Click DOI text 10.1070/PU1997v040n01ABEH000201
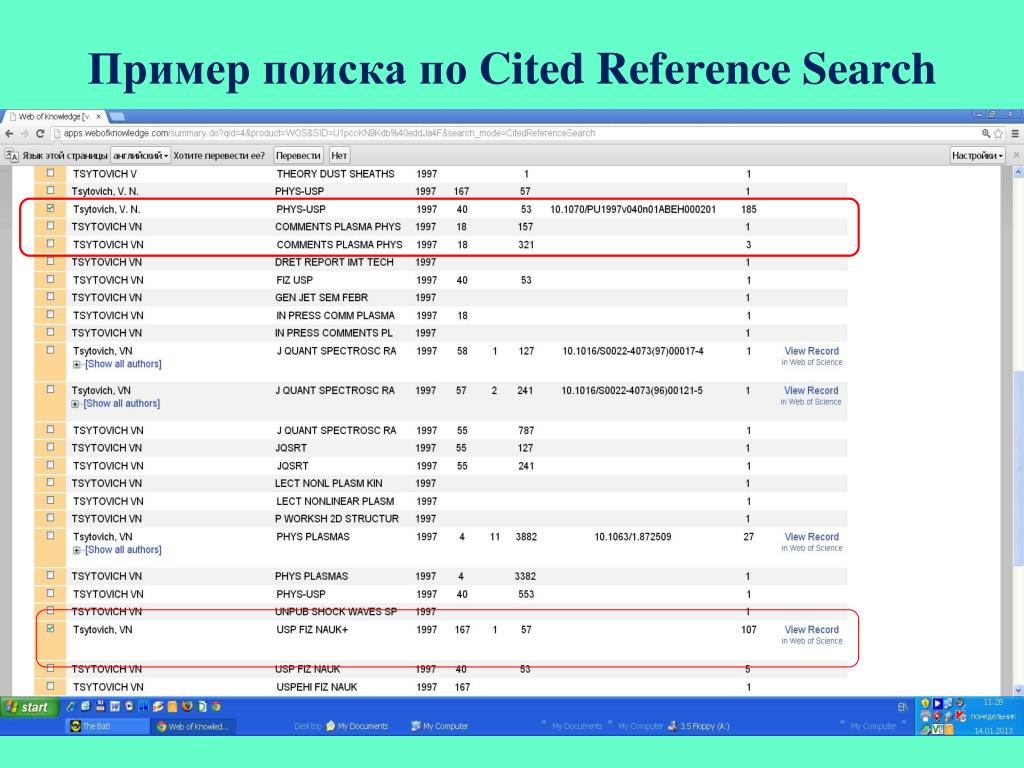 [633, 210]
